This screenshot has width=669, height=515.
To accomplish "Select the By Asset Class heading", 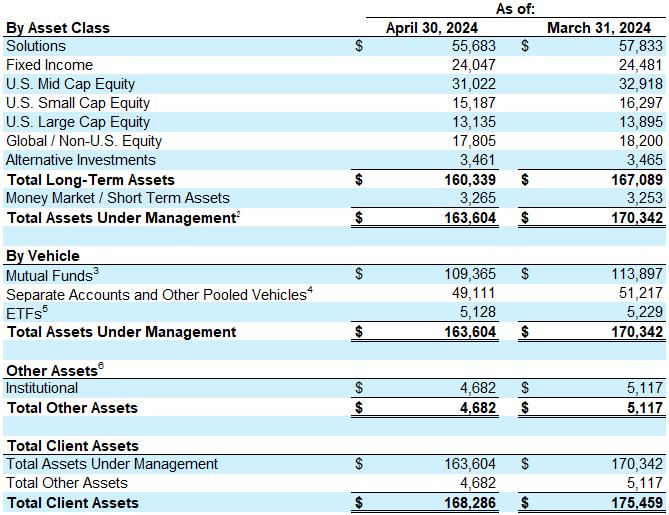I will click(x=58, y=27).
